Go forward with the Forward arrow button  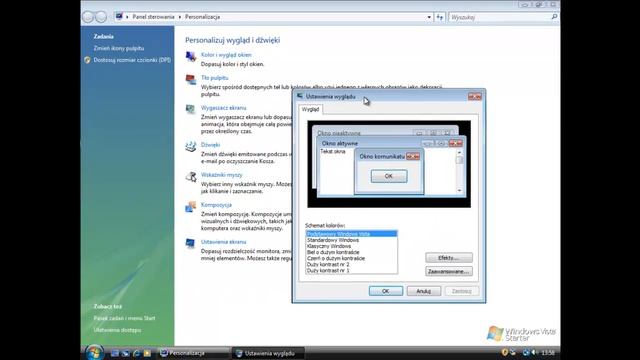[x=101, y=17]
